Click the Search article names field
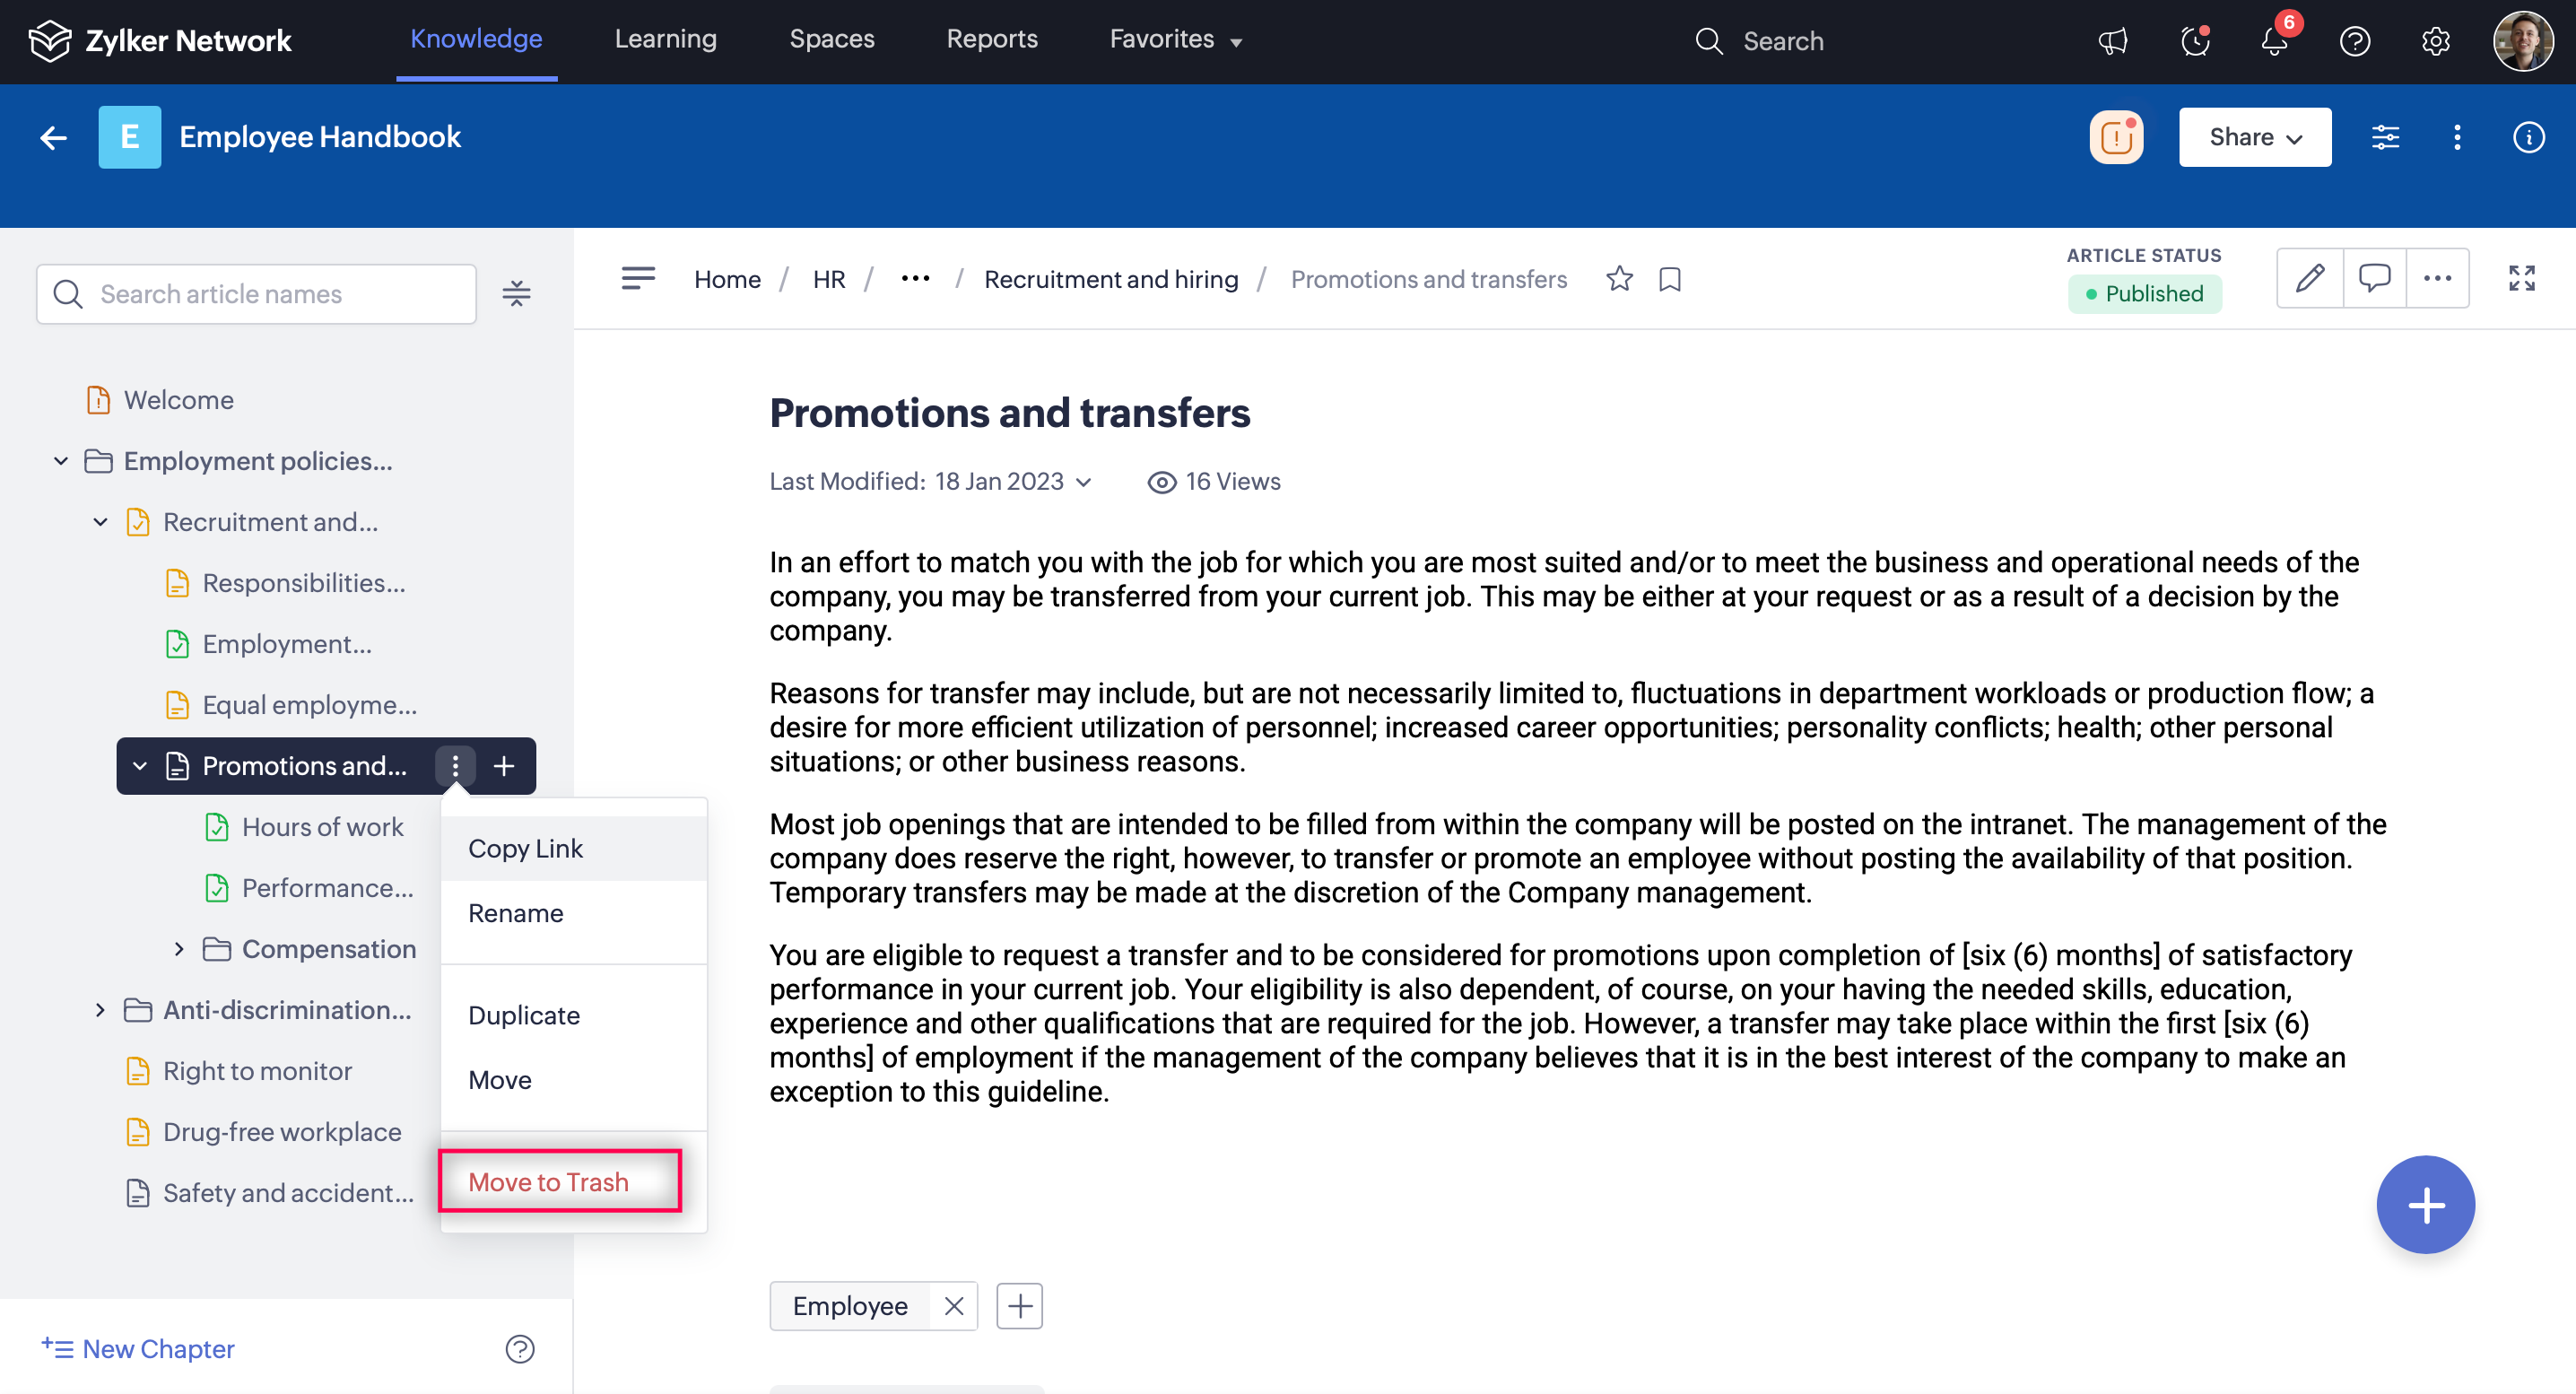The height and width of the screenshot is (1394, 2576). [x=270, y=294]
